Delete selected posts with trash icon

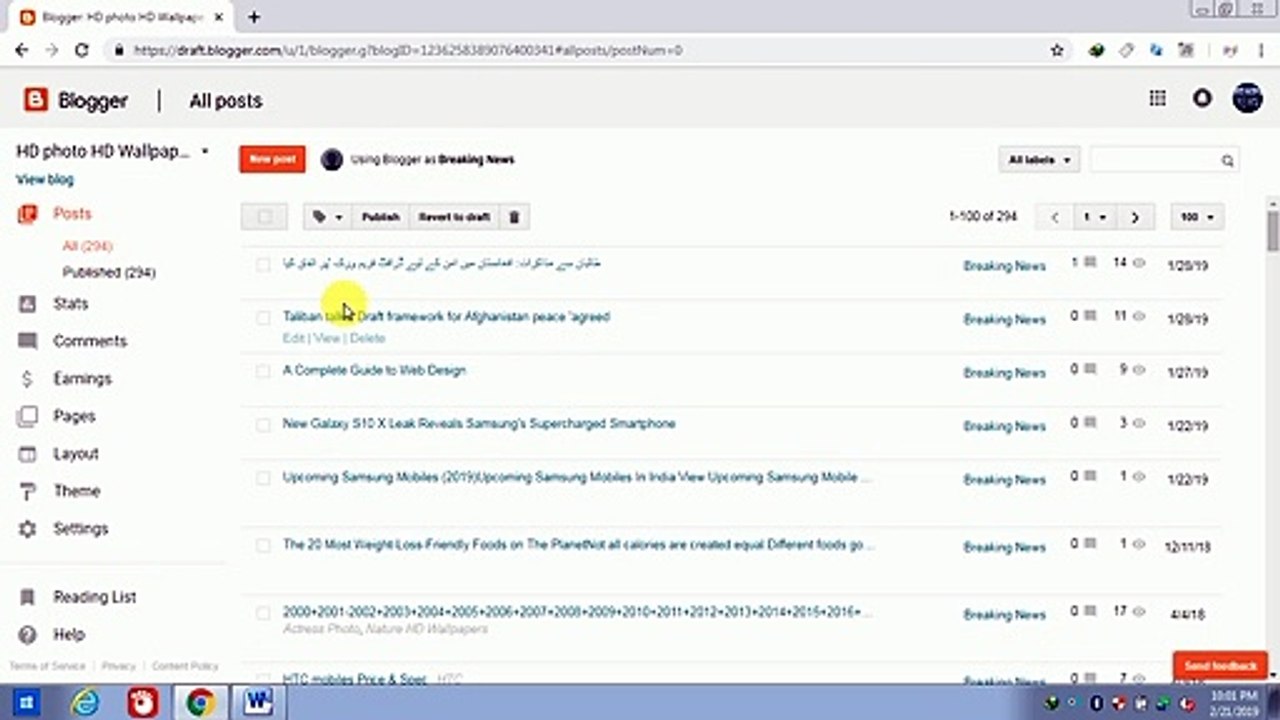pyautogui.click(x=514, y=217)
